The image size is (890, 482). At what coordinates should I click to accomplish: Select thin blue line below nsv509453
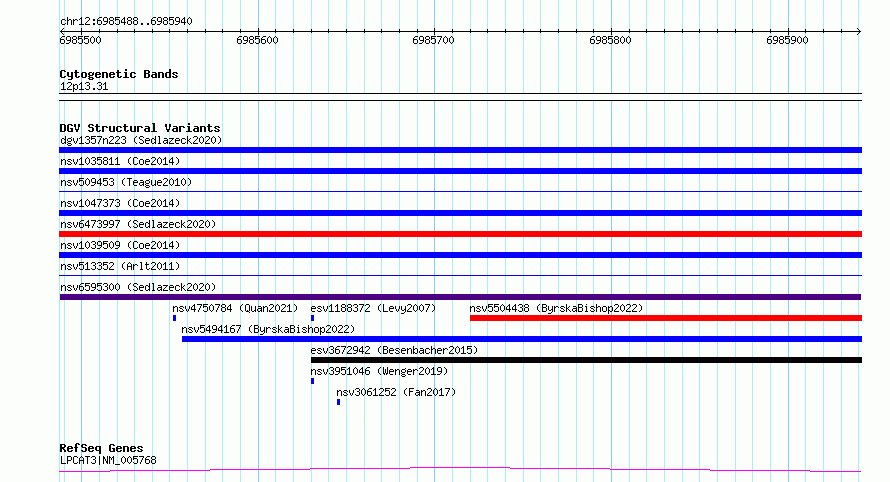(460, 191)
